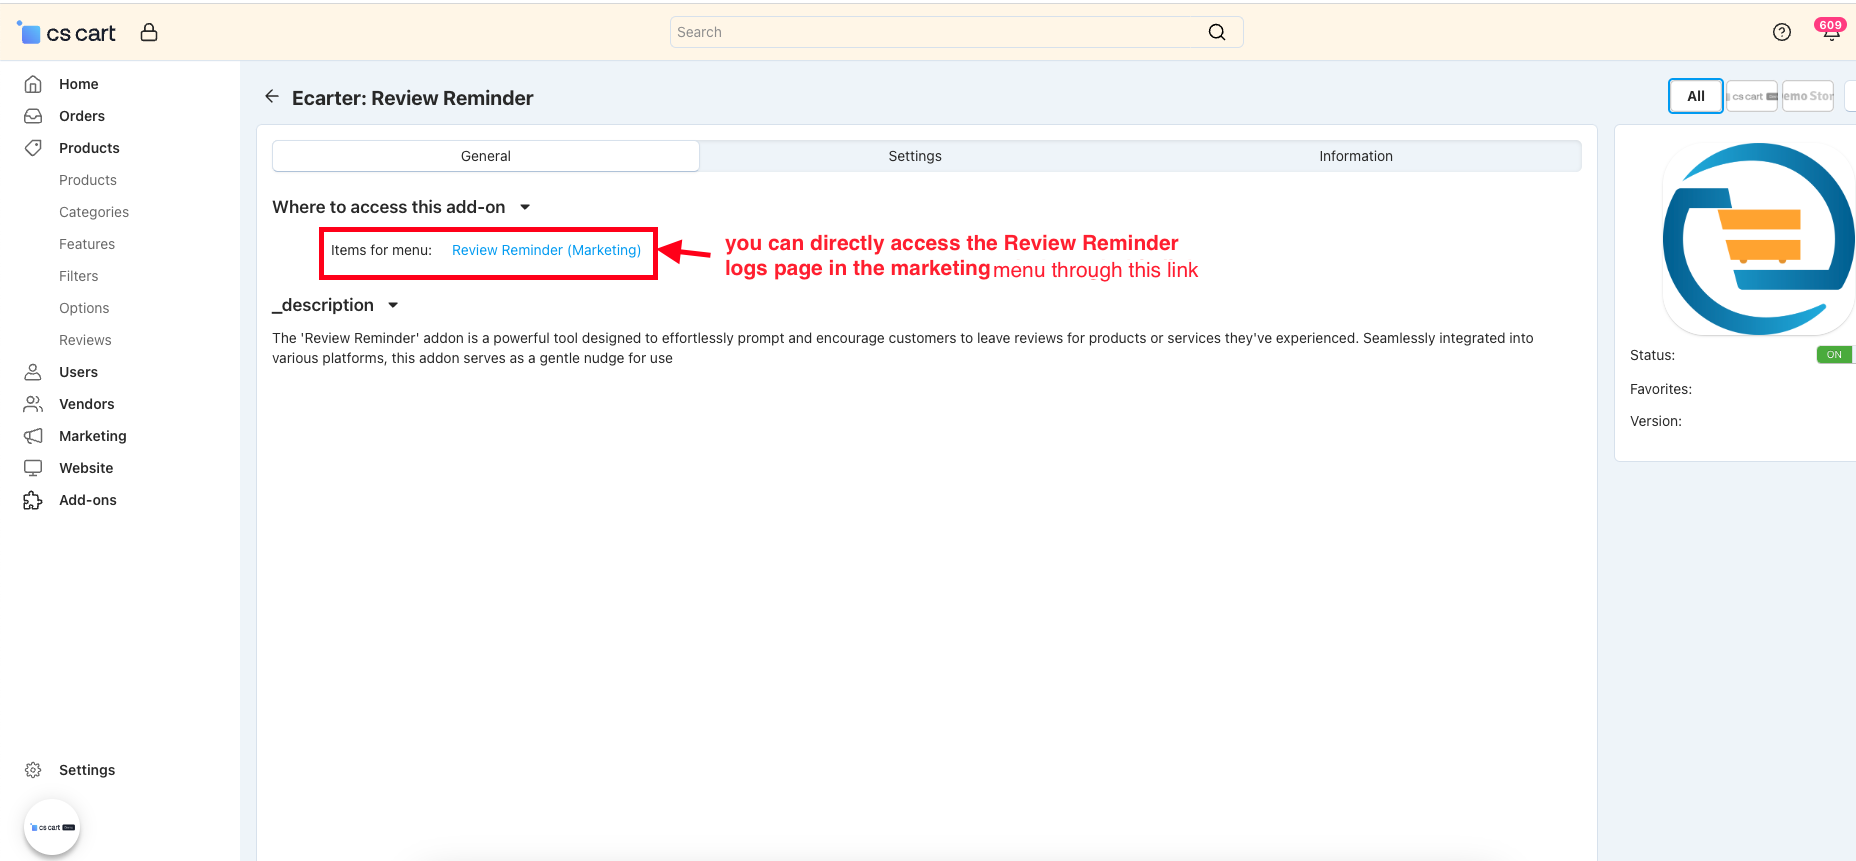Screen dimensions: 1856x861
Task: Click in the Search input field
Action: [x=935, y=32]
